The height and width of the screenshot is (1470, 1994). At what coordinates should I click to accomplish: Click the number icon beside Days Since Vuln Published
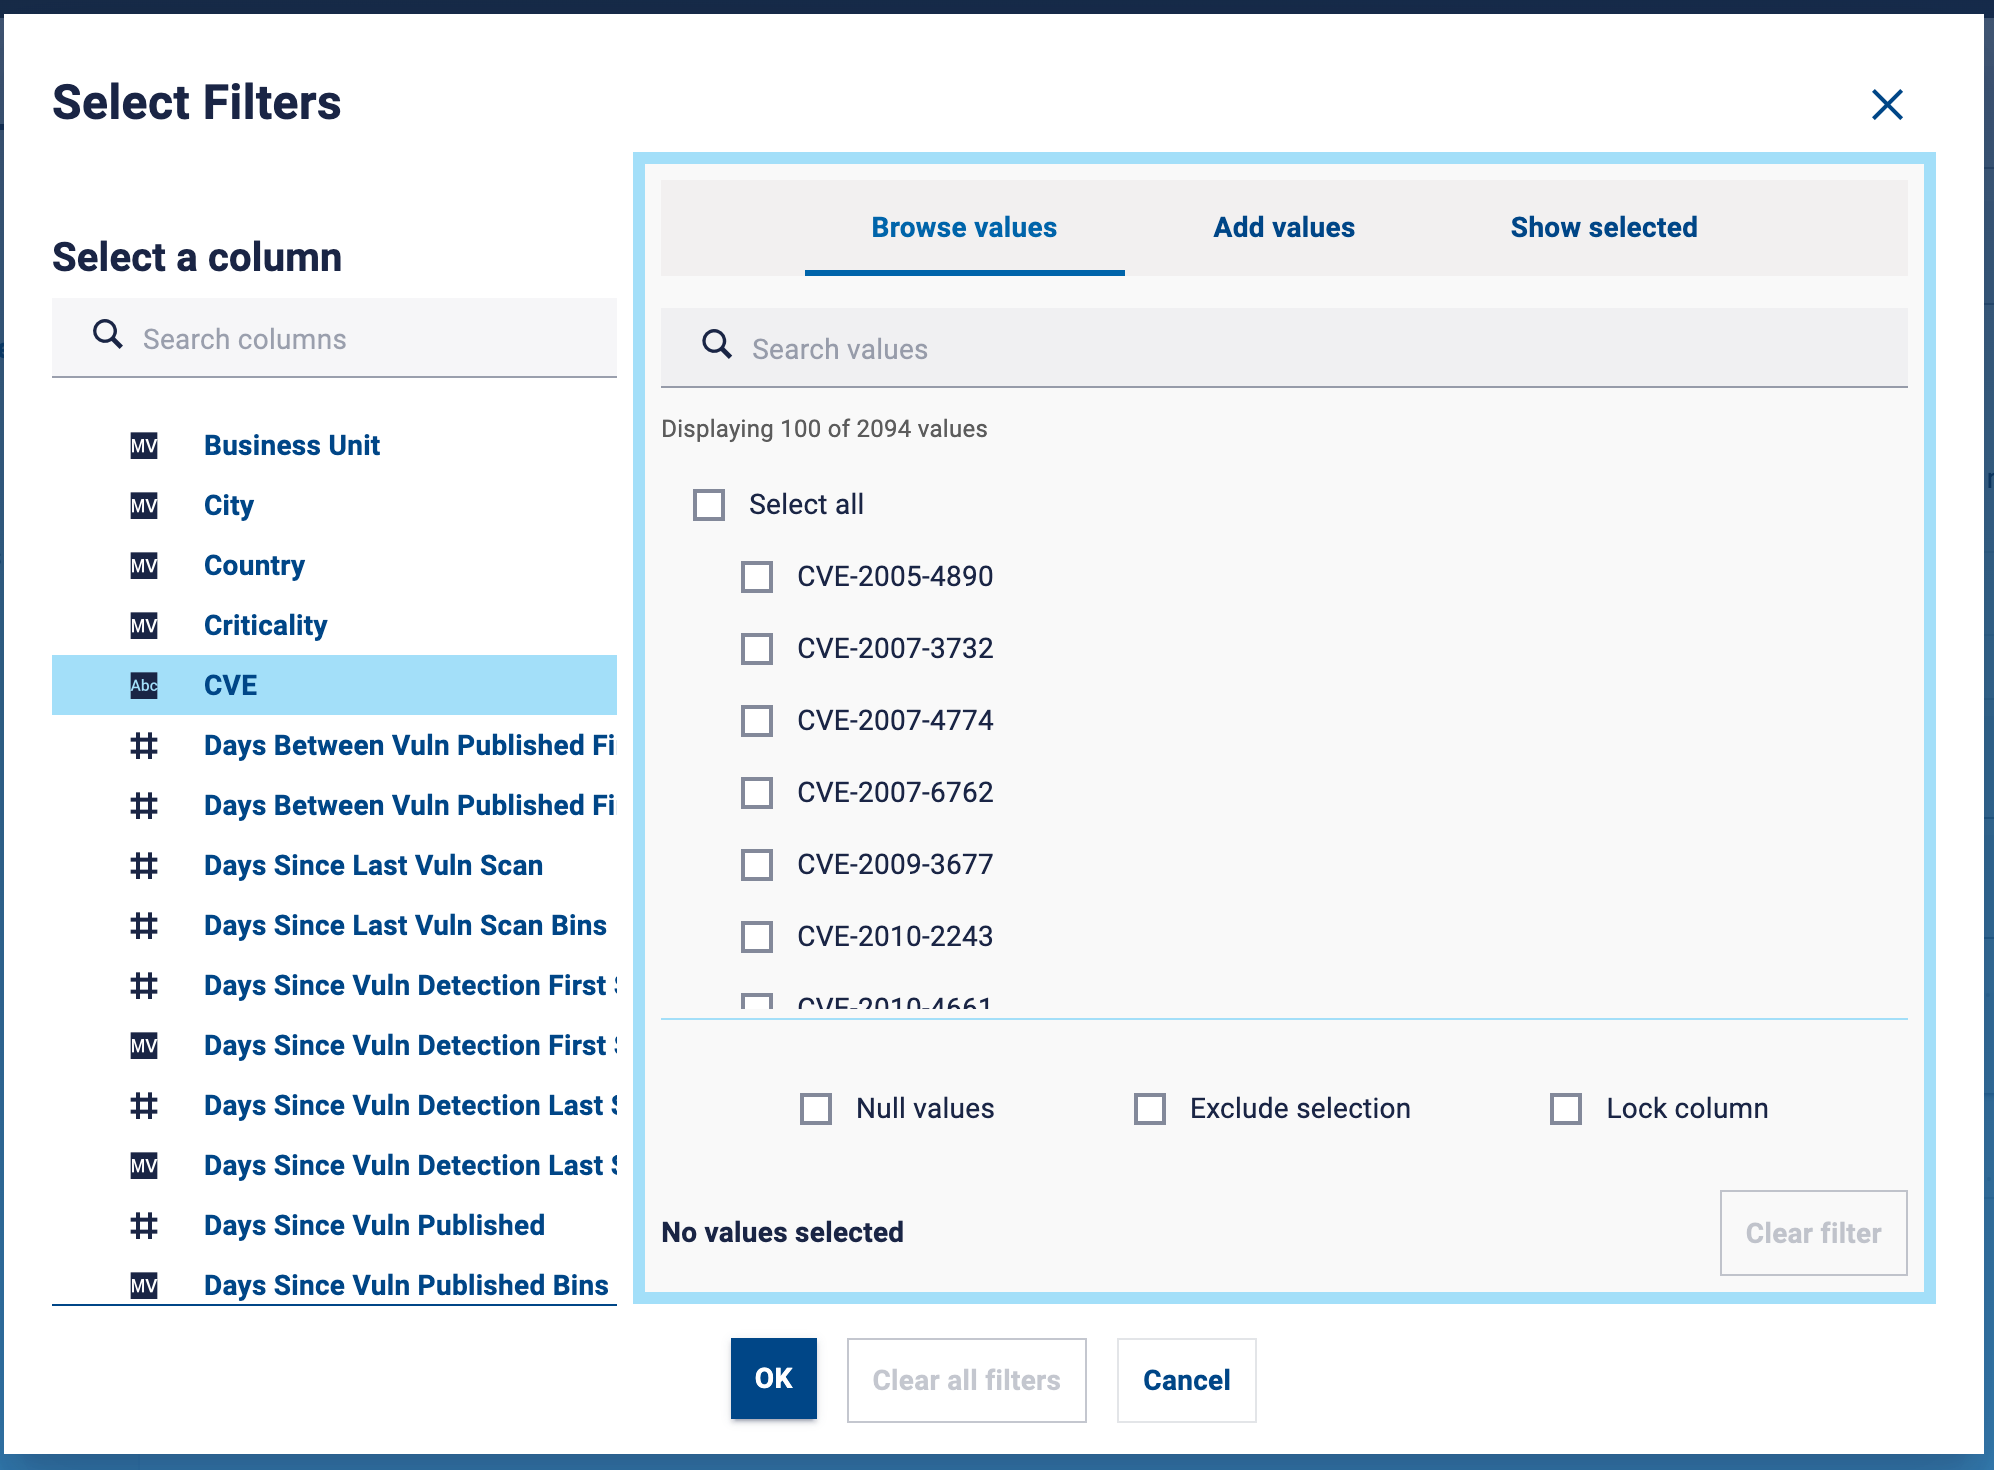[144, 1226]
